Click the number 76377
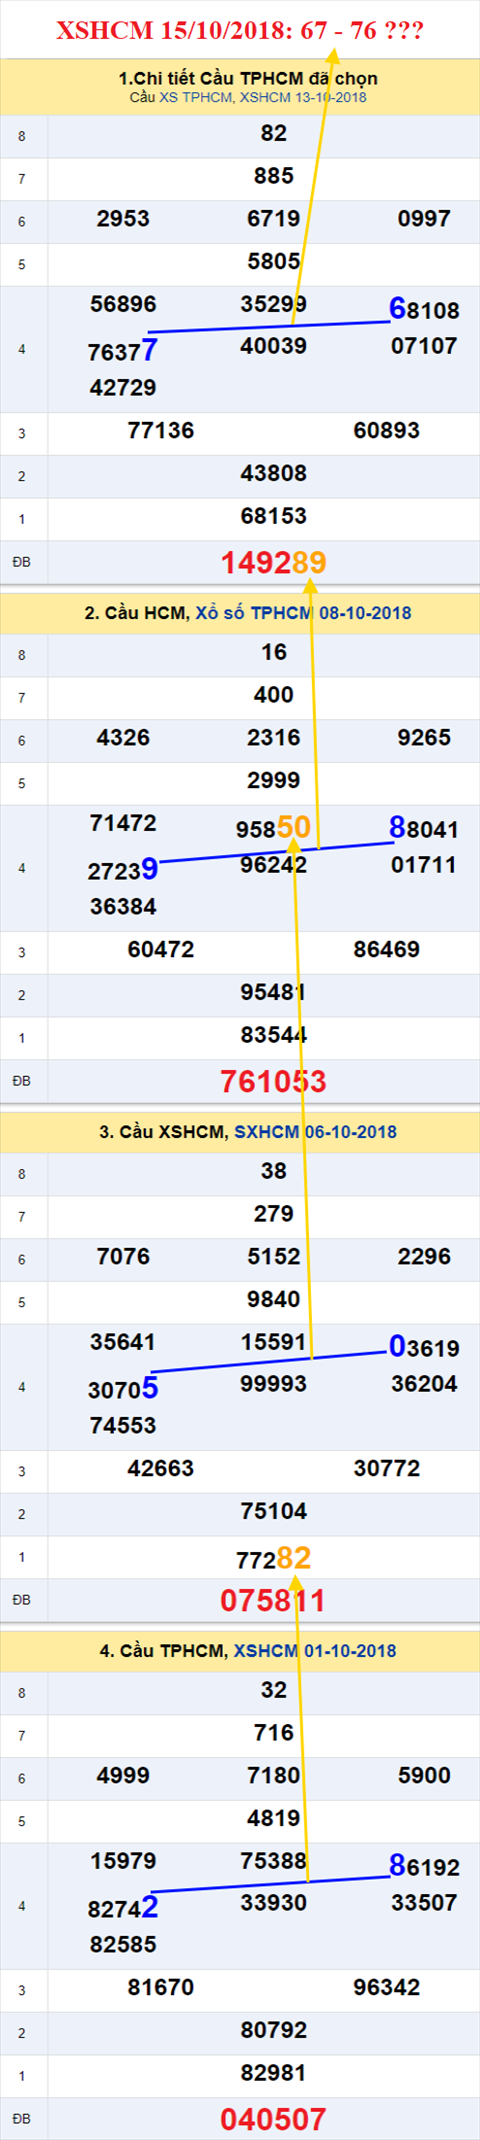The height and width of the screenshot is (2140, 480). 123,351
